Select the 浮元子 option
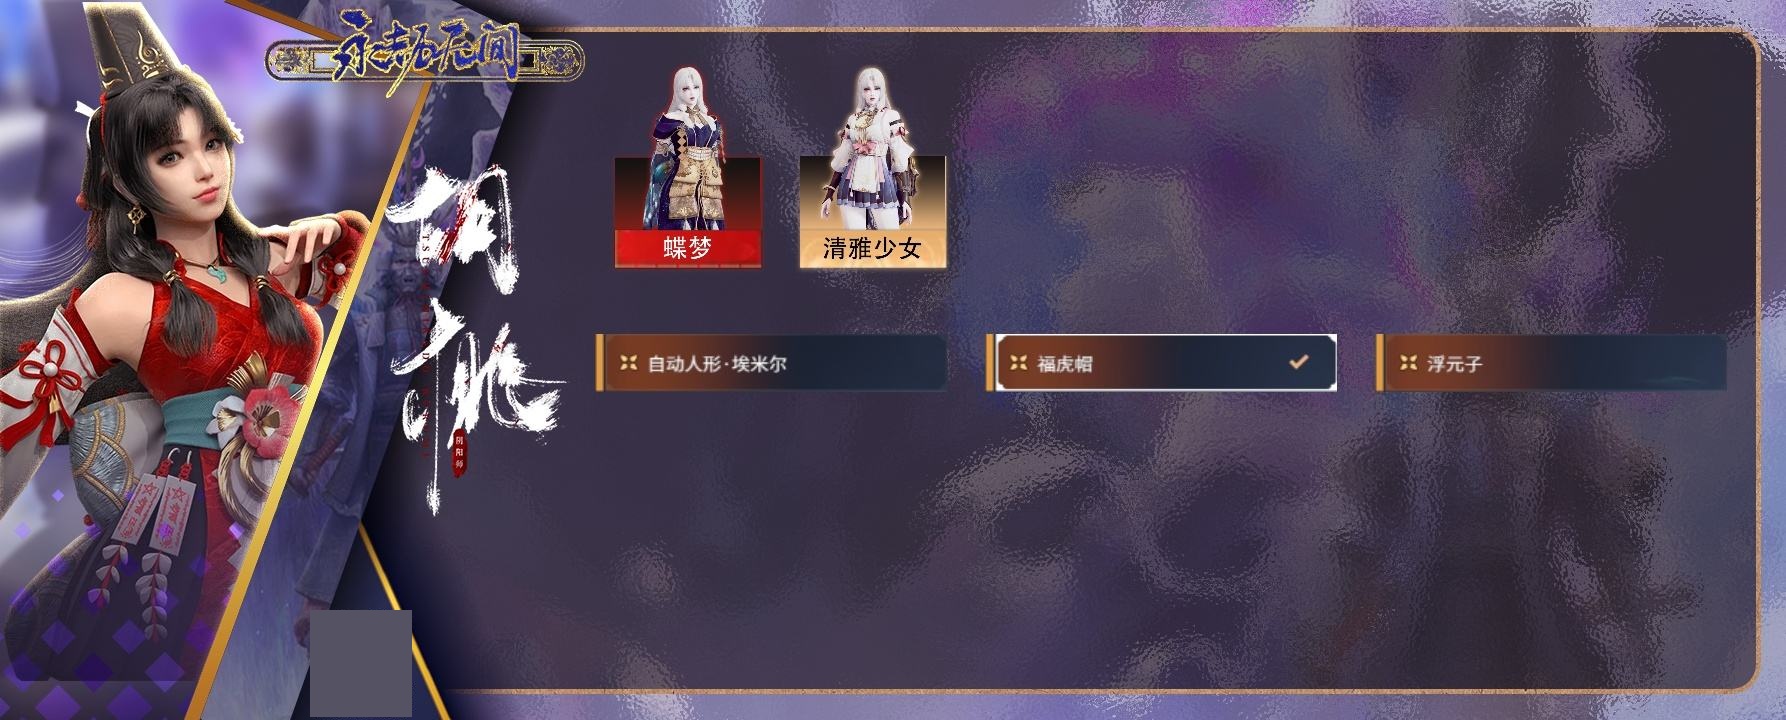The image size is (1786, 720). 1551,363
